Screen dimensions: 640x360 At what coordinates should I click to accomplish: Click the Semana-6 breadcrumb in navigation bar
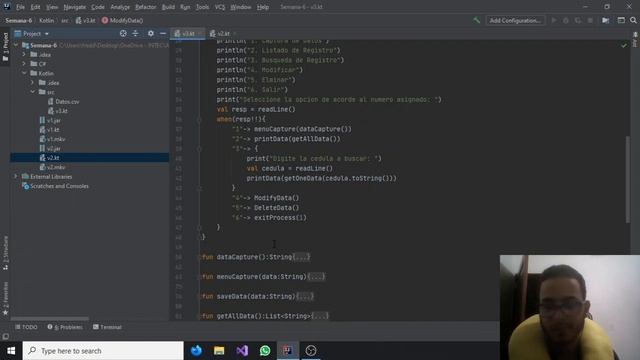(x=19, y=20)
